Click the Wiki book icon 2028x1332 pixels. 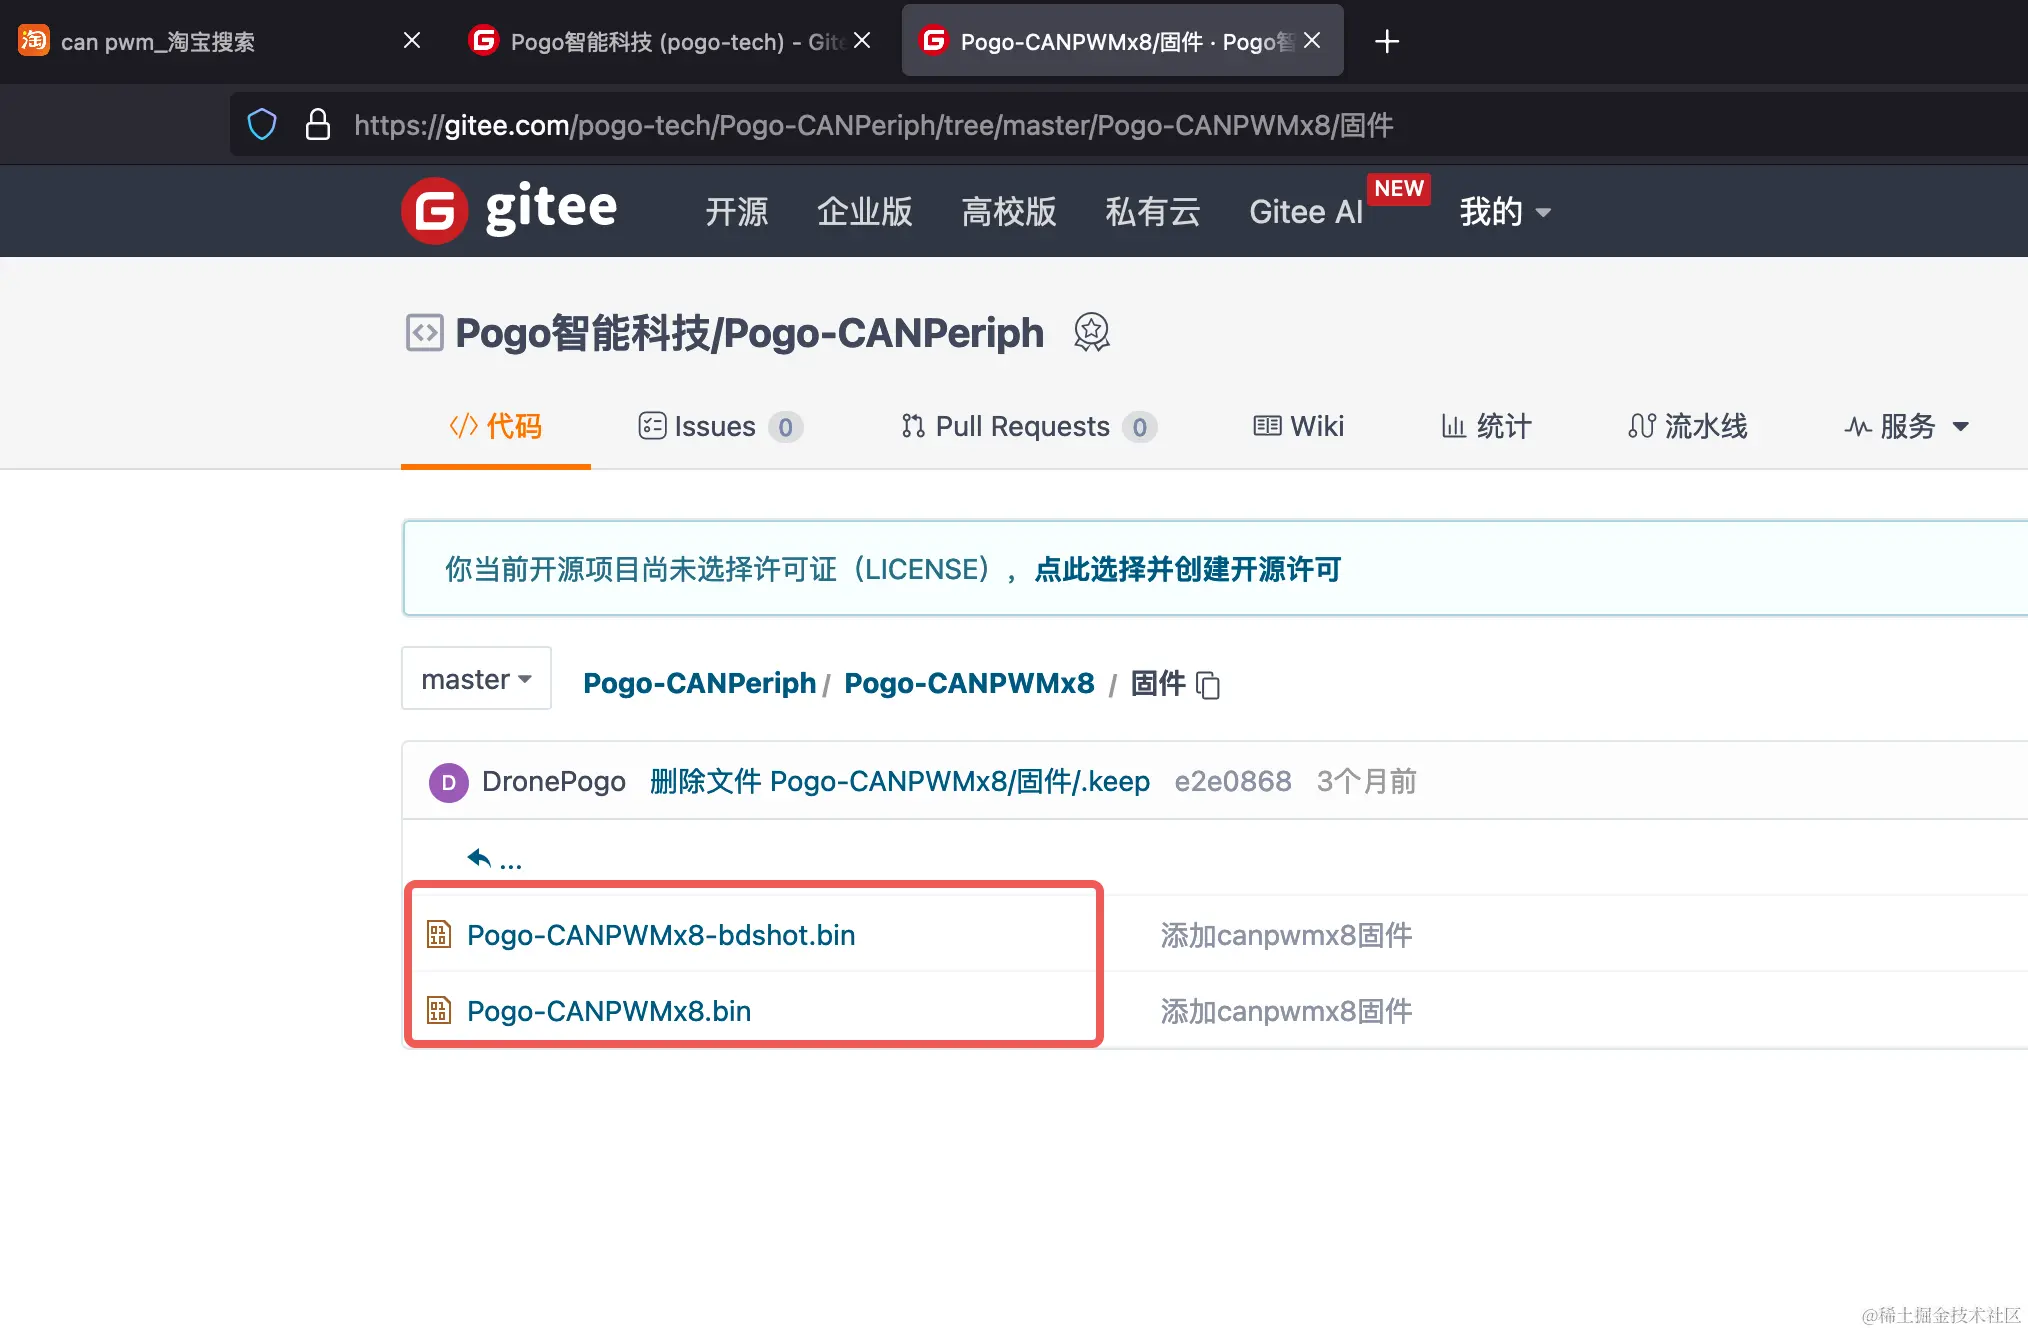point(1268,426)
